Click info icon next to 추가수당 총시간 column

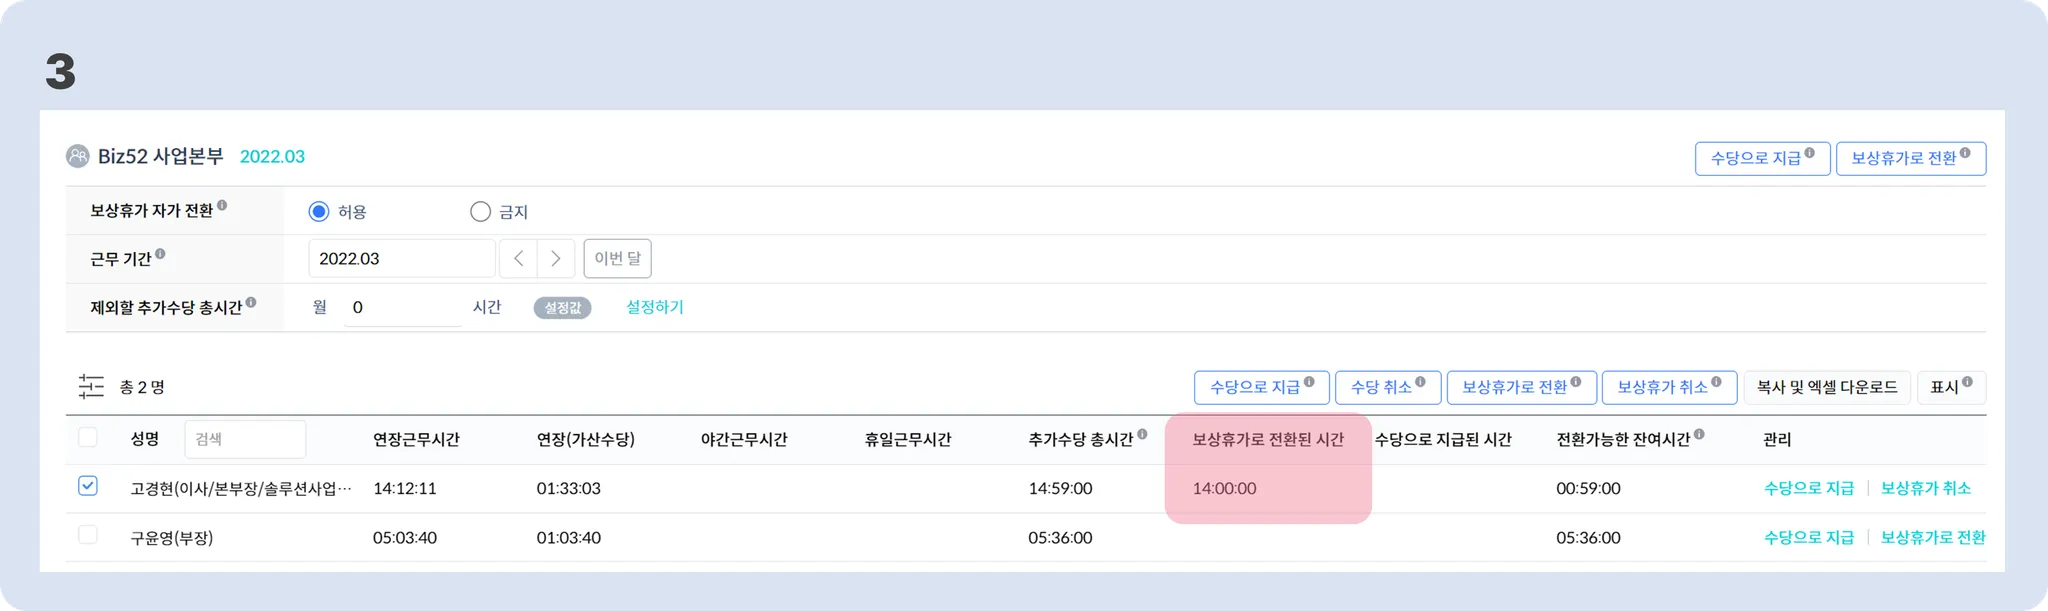[x=1142, y=434]
